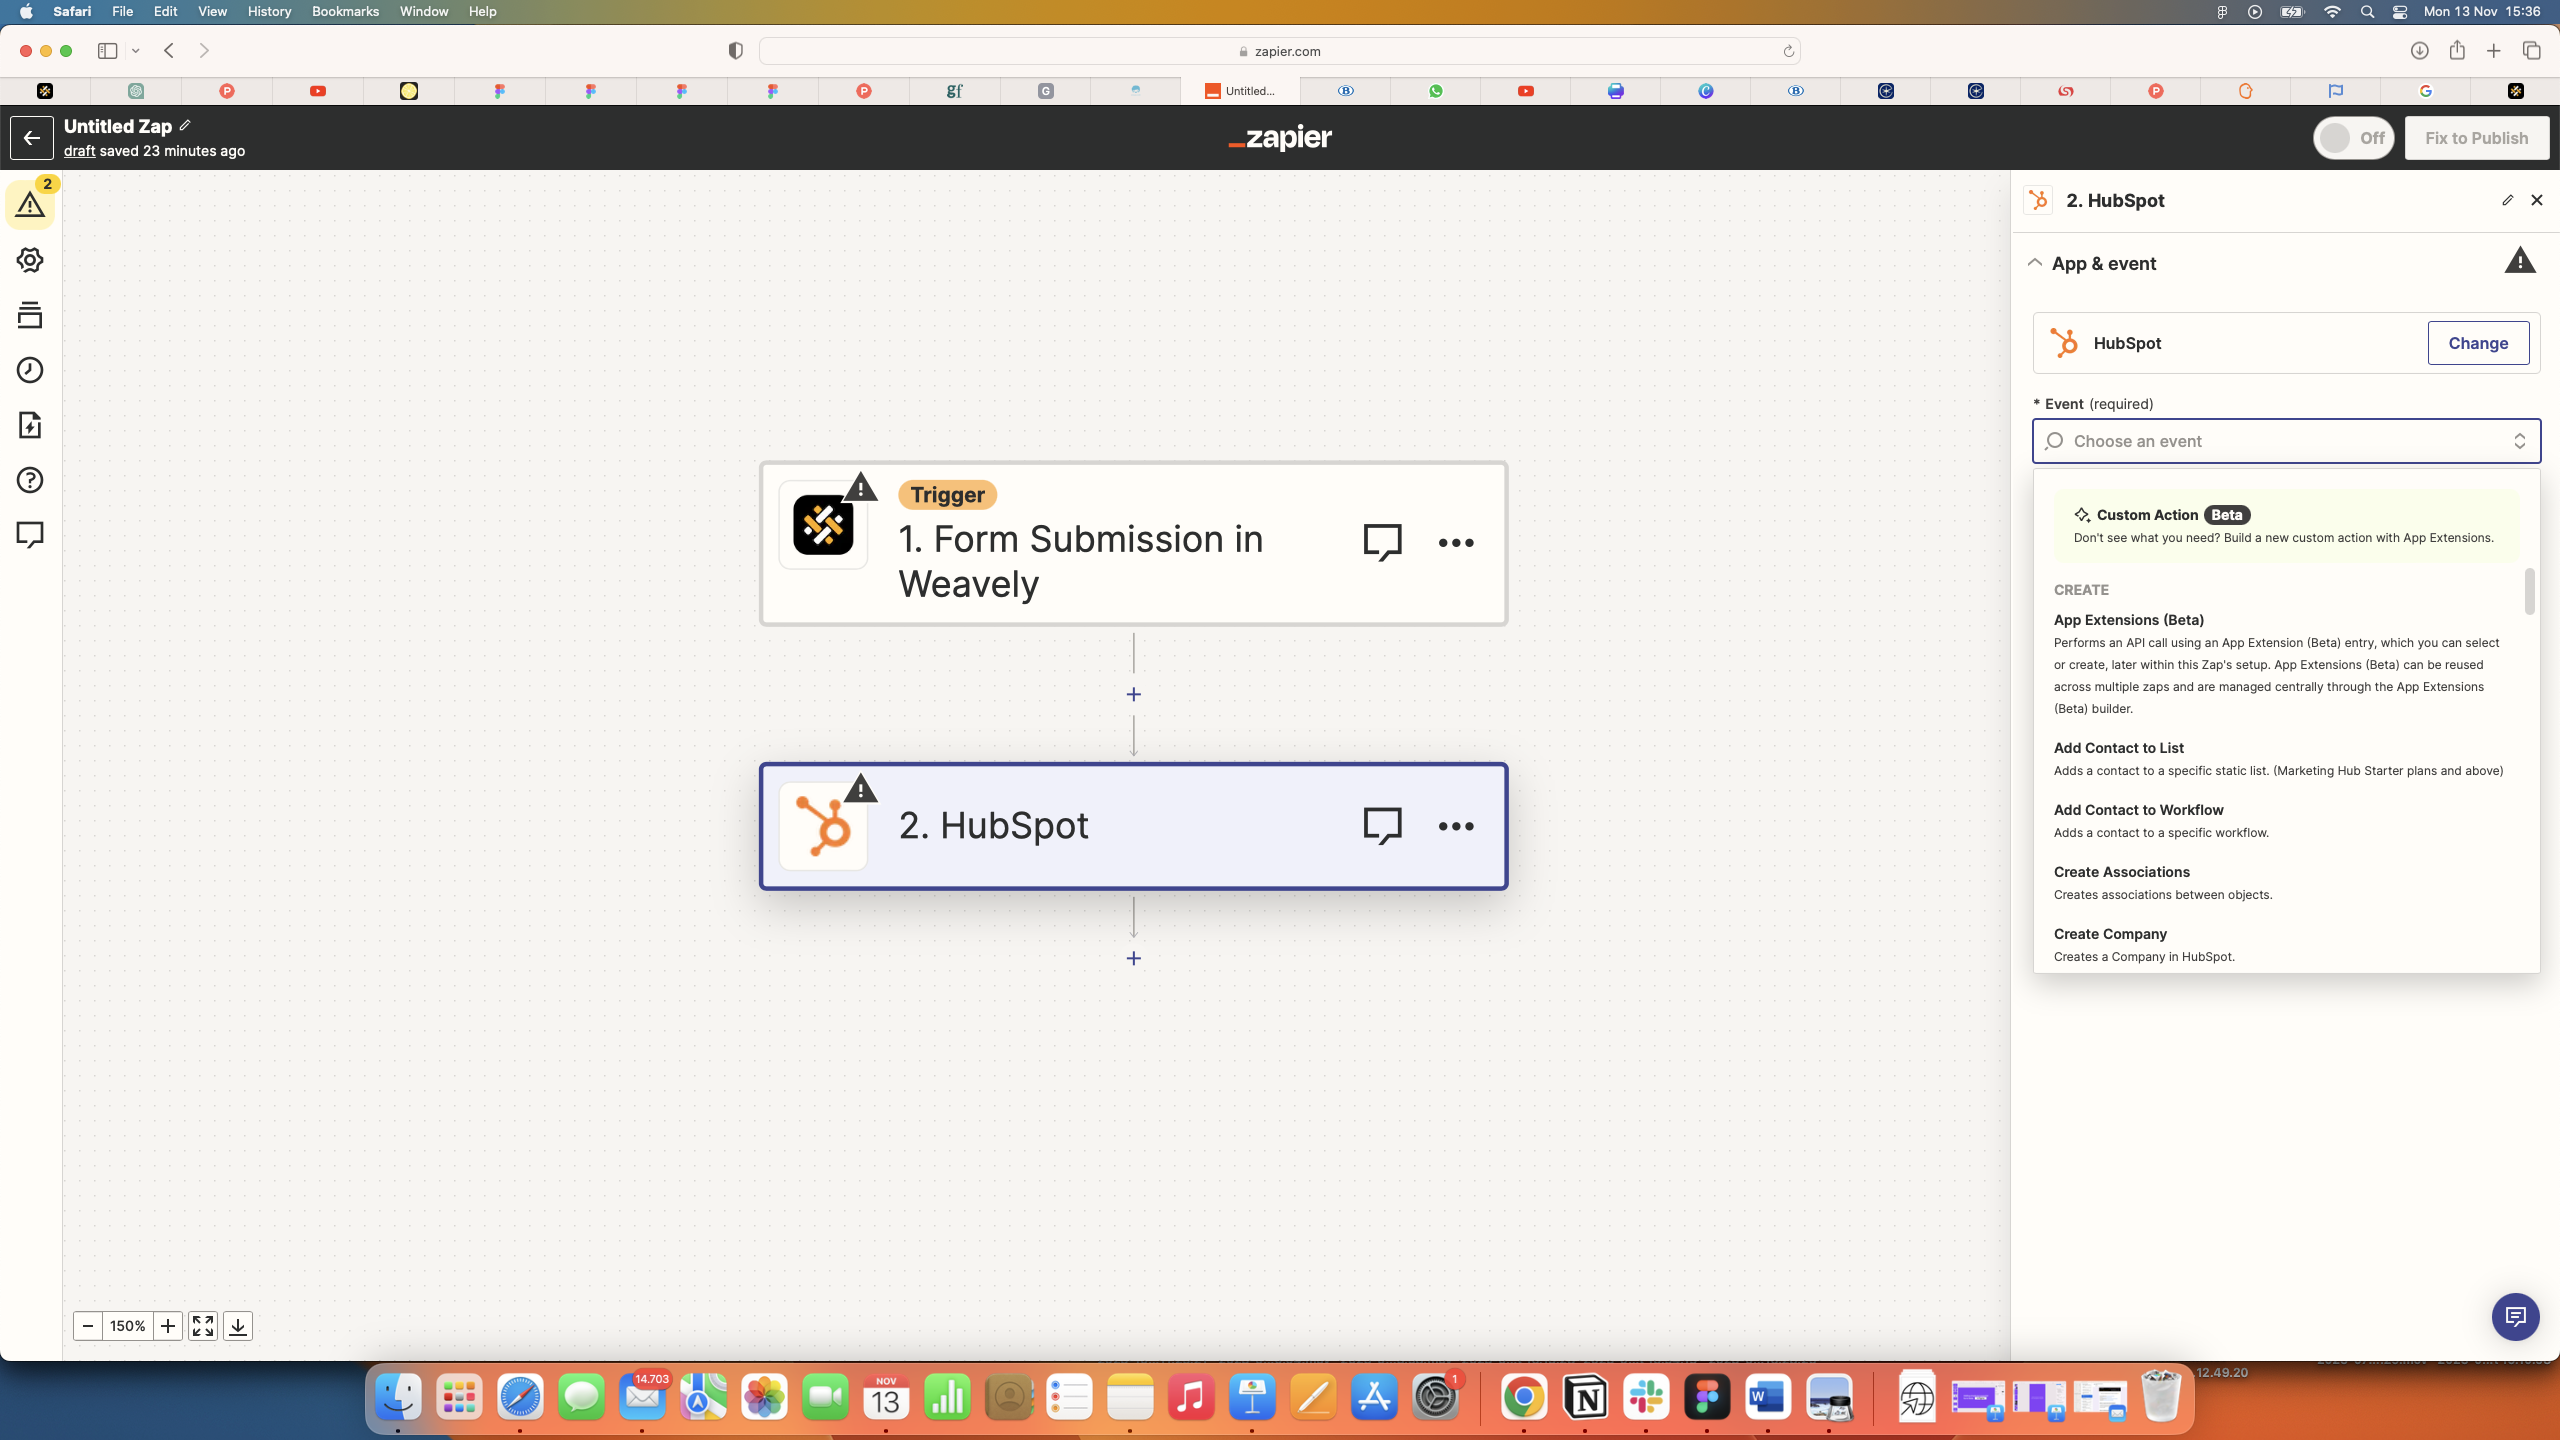Image resolution: width=2560 pixels, height=1440 pixels.
Task: Click the Zapier logo in header
Action: (1280, 138)
